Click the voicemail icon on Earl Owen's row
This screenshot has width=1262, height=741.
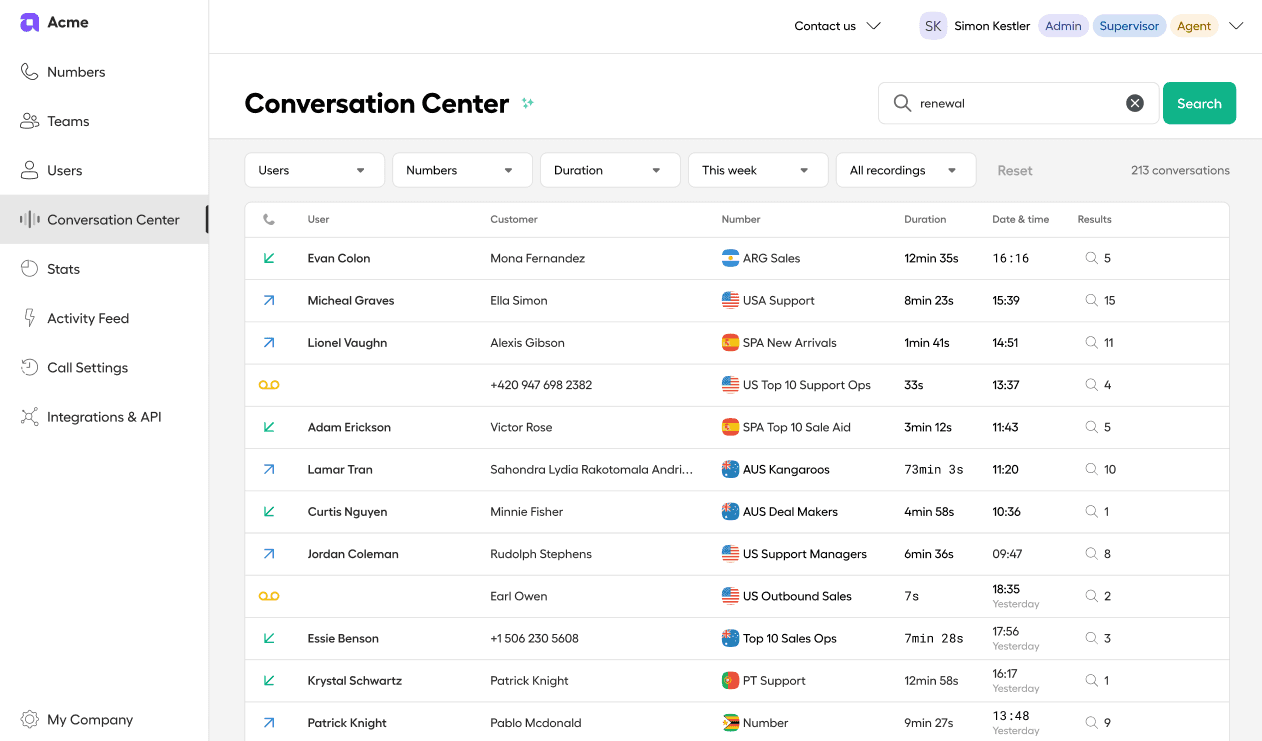pyautogui.click(x=268, y=595)
